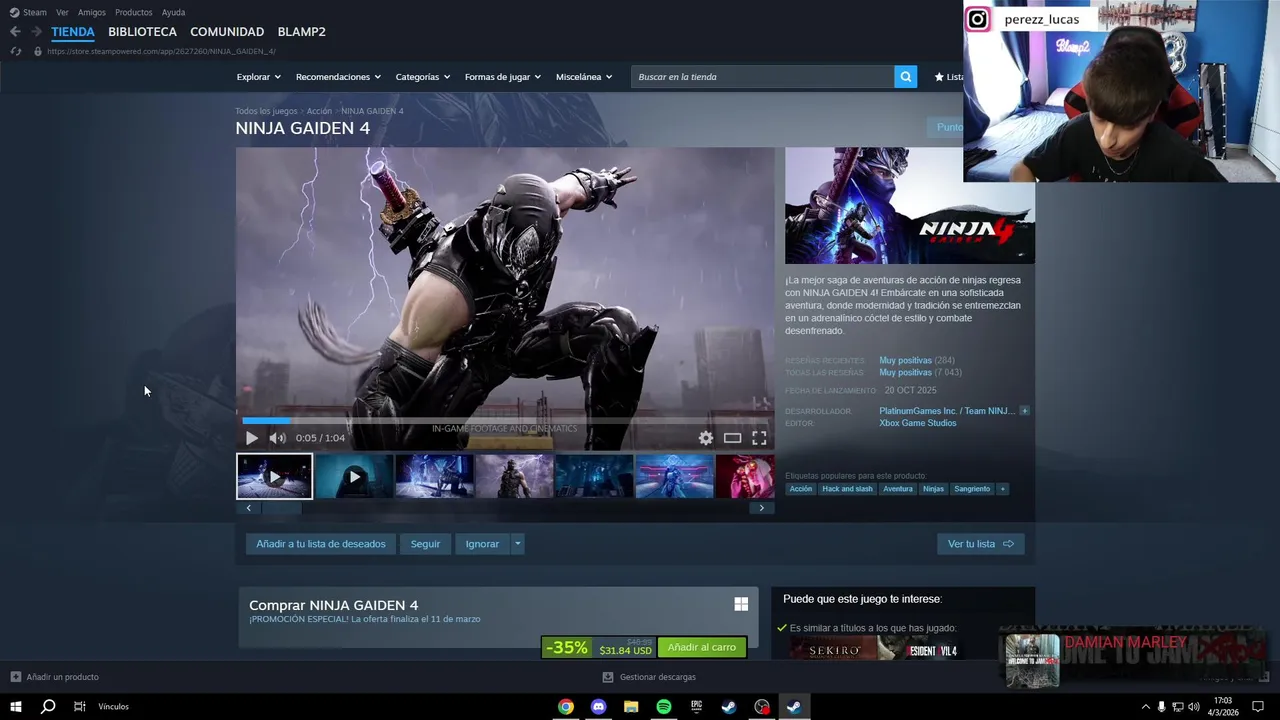This screenshot has height=720, width=1280.
Task: Select the fourth screenshot thumbnail with ninja standing
Action: [x=514, y=477]
